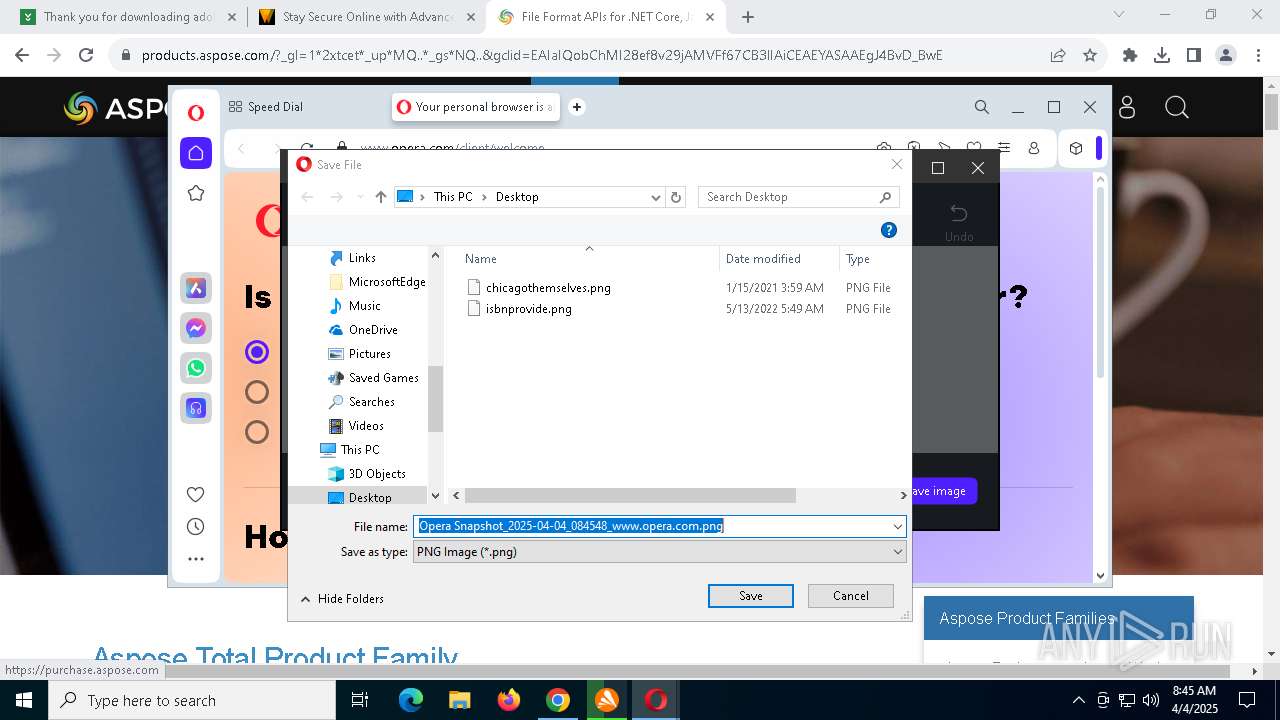Open Firefox from the taskbar
The width and height of the screenshot is (1280, 720).
point(509,700)
